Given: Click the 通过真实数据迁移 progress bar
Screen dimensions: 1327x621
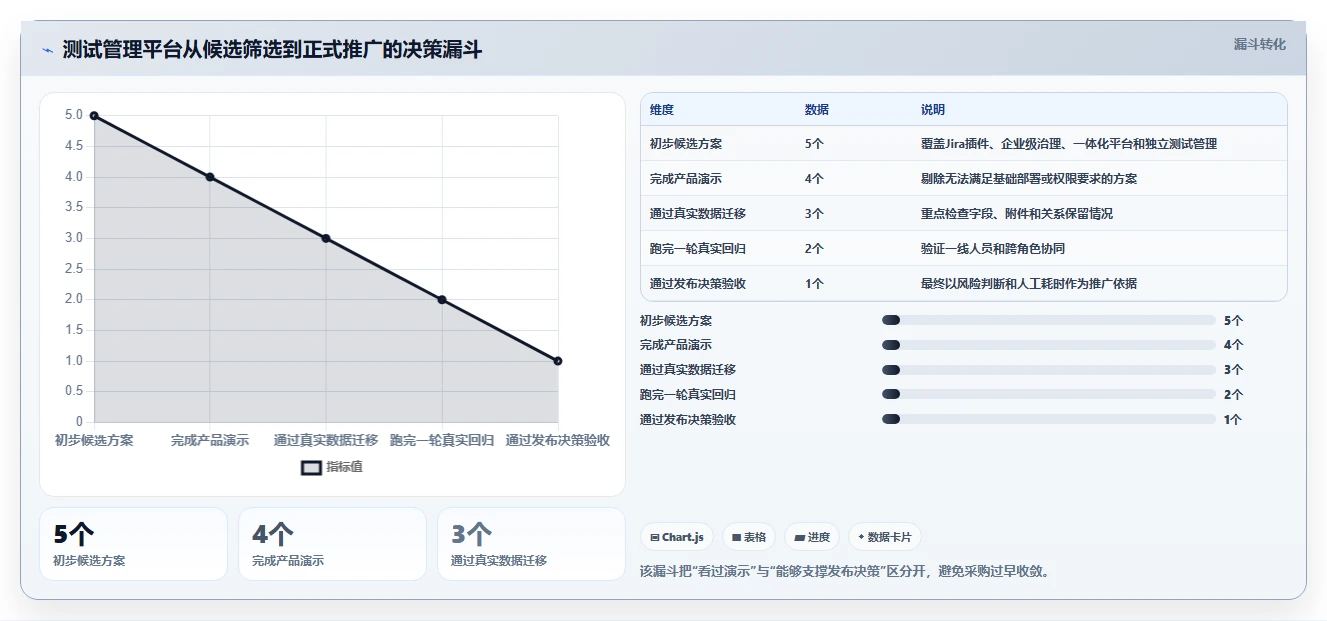Looking at the screenshot, I should 1048,370.
